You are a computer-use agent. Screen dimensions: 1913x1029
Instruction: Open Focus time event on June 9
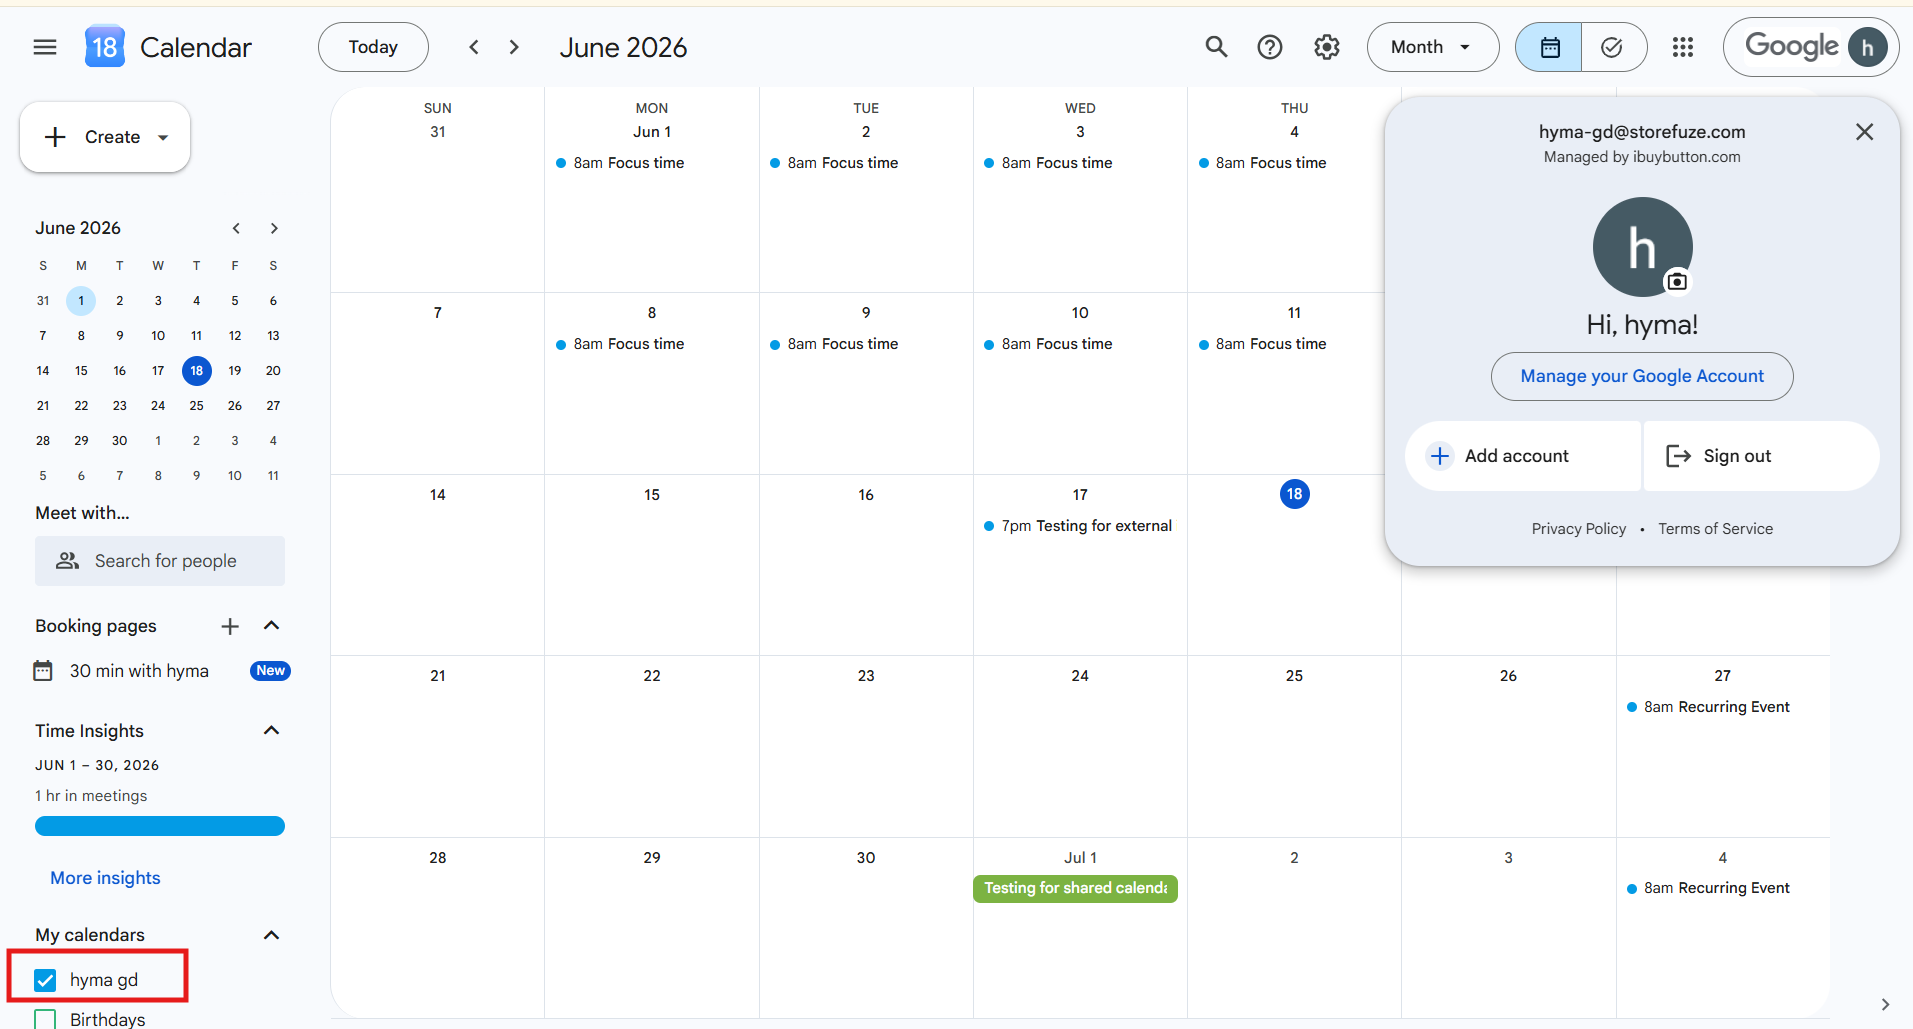(x=834, y=344)
